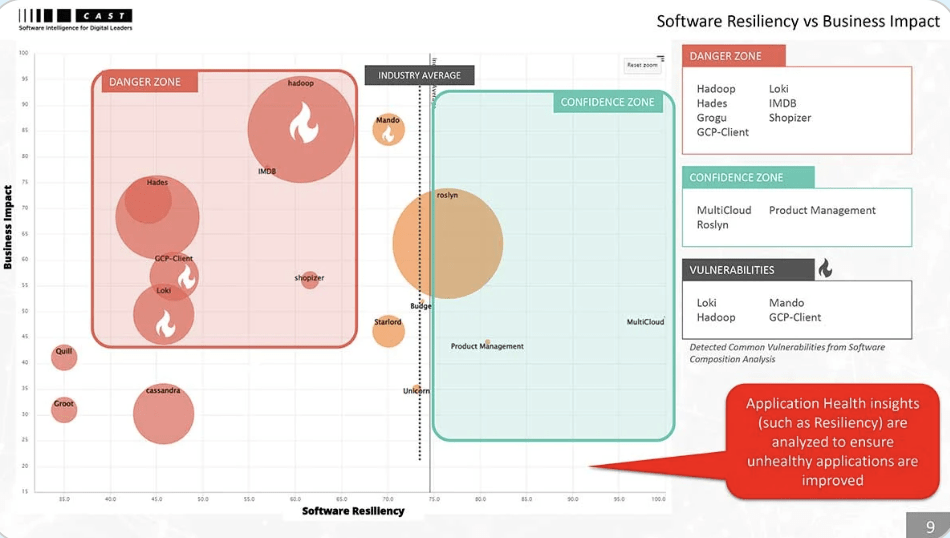Click the red Application Health insights callout
This screenshot has width=950, height=538.
tap(832, 442)
